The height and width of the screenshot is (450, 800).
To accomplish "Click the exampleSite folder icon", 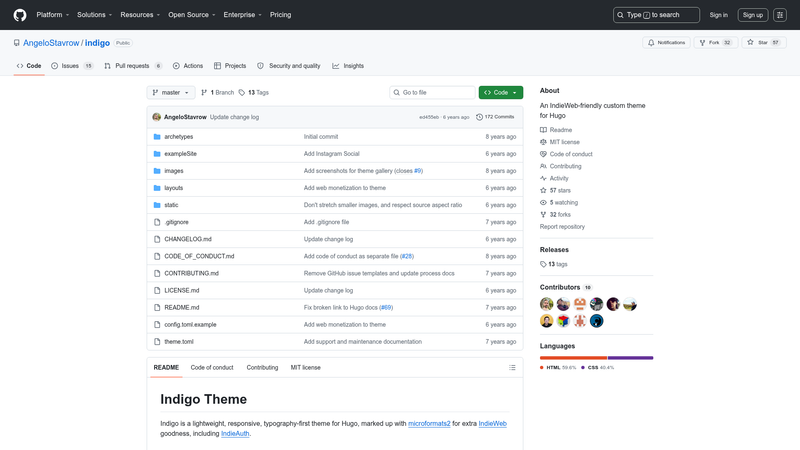I will tap(157, 154).
